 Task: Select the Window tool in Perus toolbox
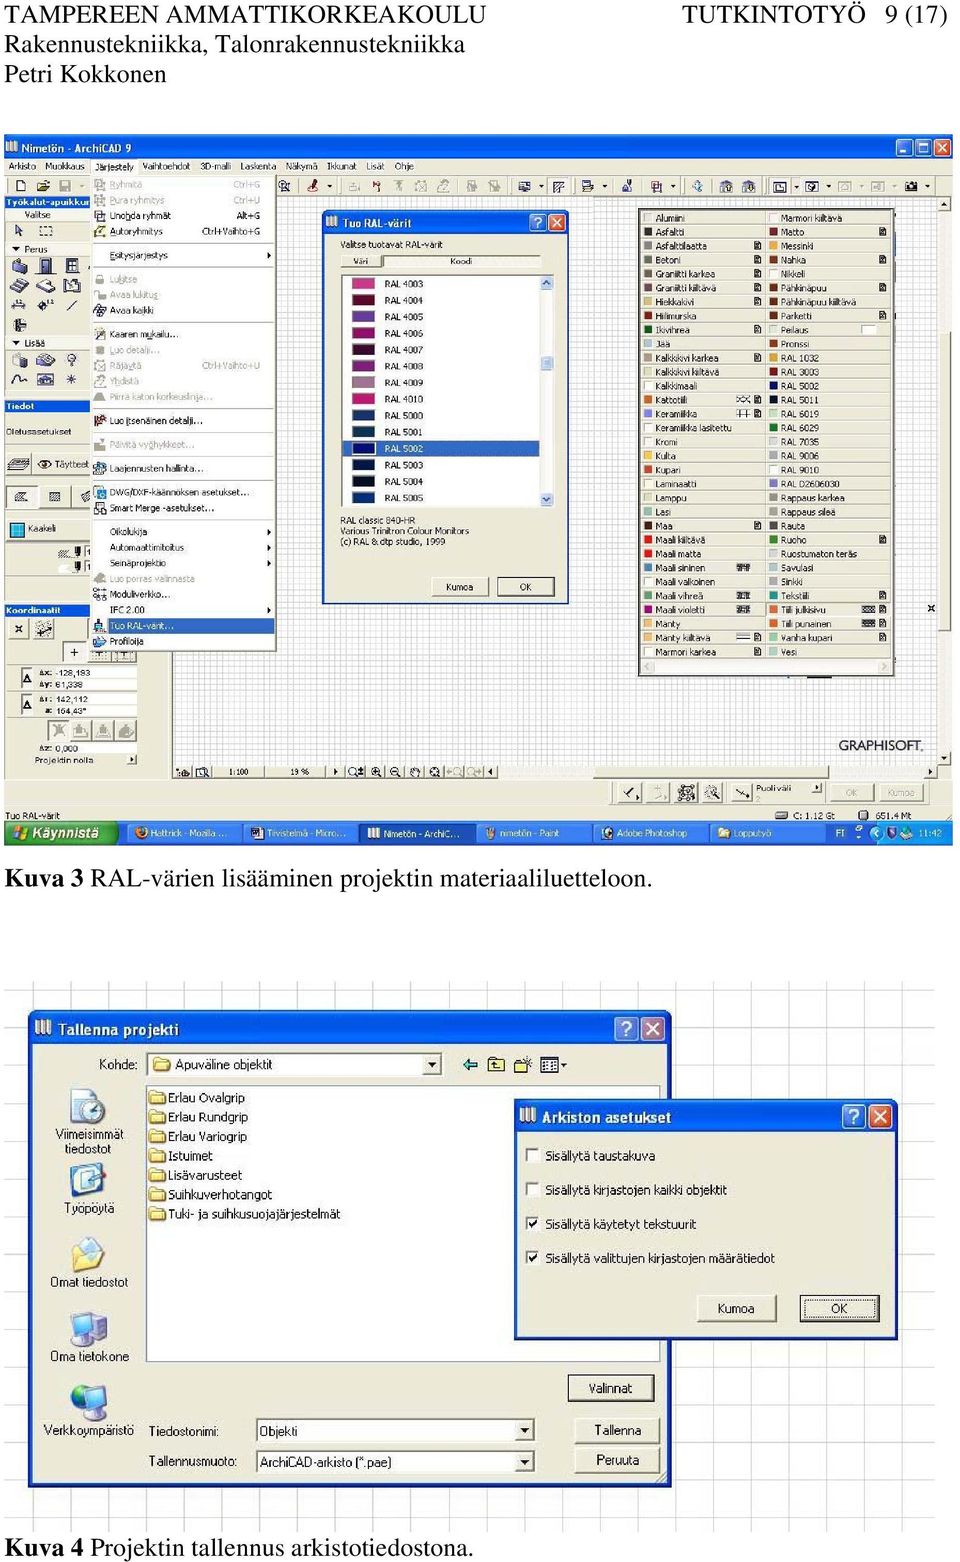72,266
